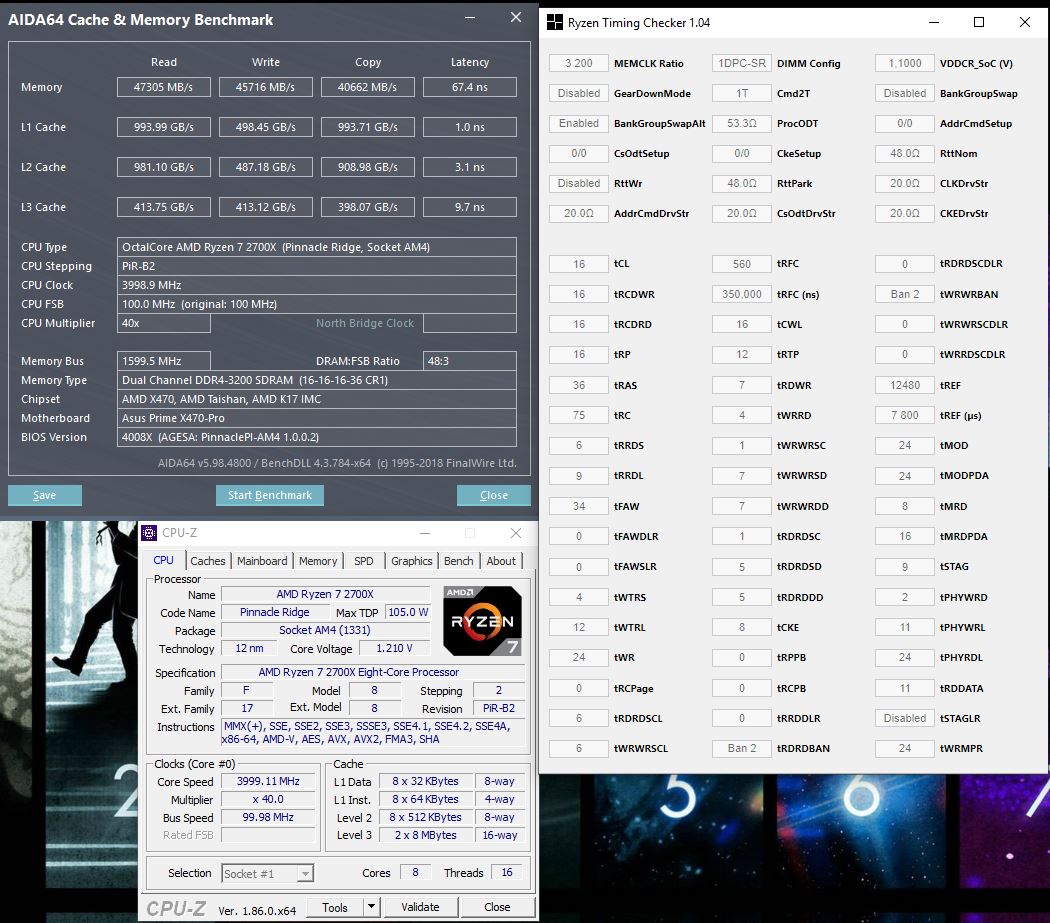1050x923 pixels.
Task: Minimize the Ryzen Timing Checker window
Action: (934, 22)
